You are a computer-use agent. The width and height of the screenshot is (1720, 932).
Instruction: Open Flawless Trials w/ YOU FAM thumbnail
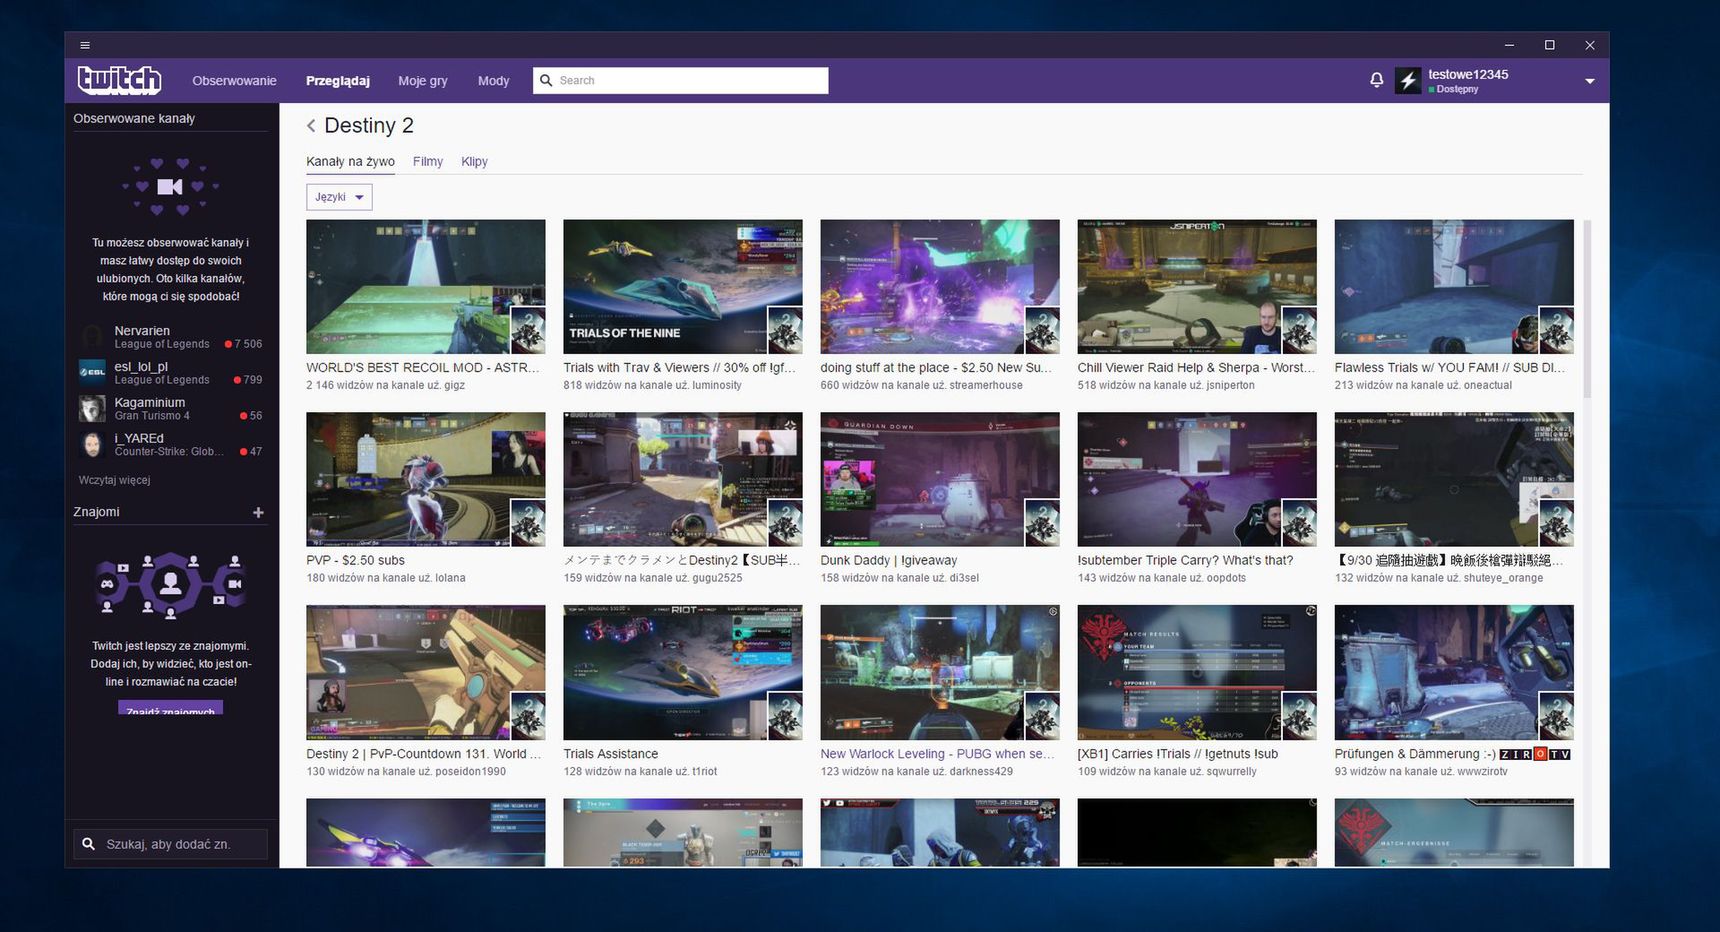click(1454, 287)
